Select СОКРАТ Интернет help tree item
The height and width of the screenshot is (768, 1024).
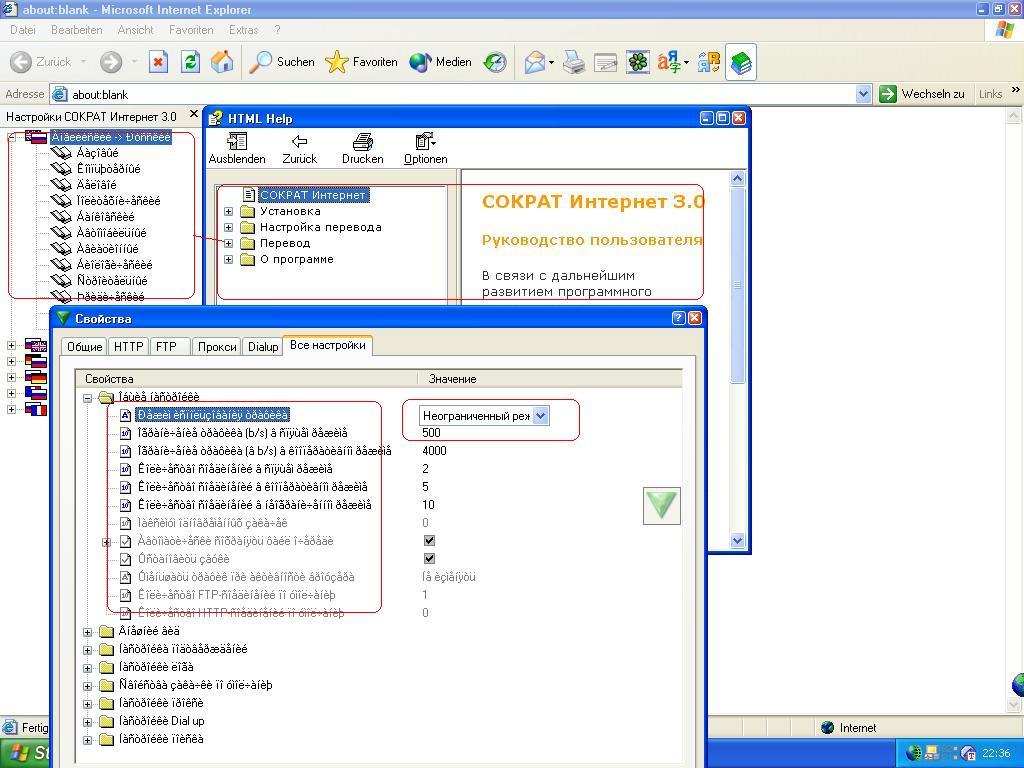pos(312,195)
